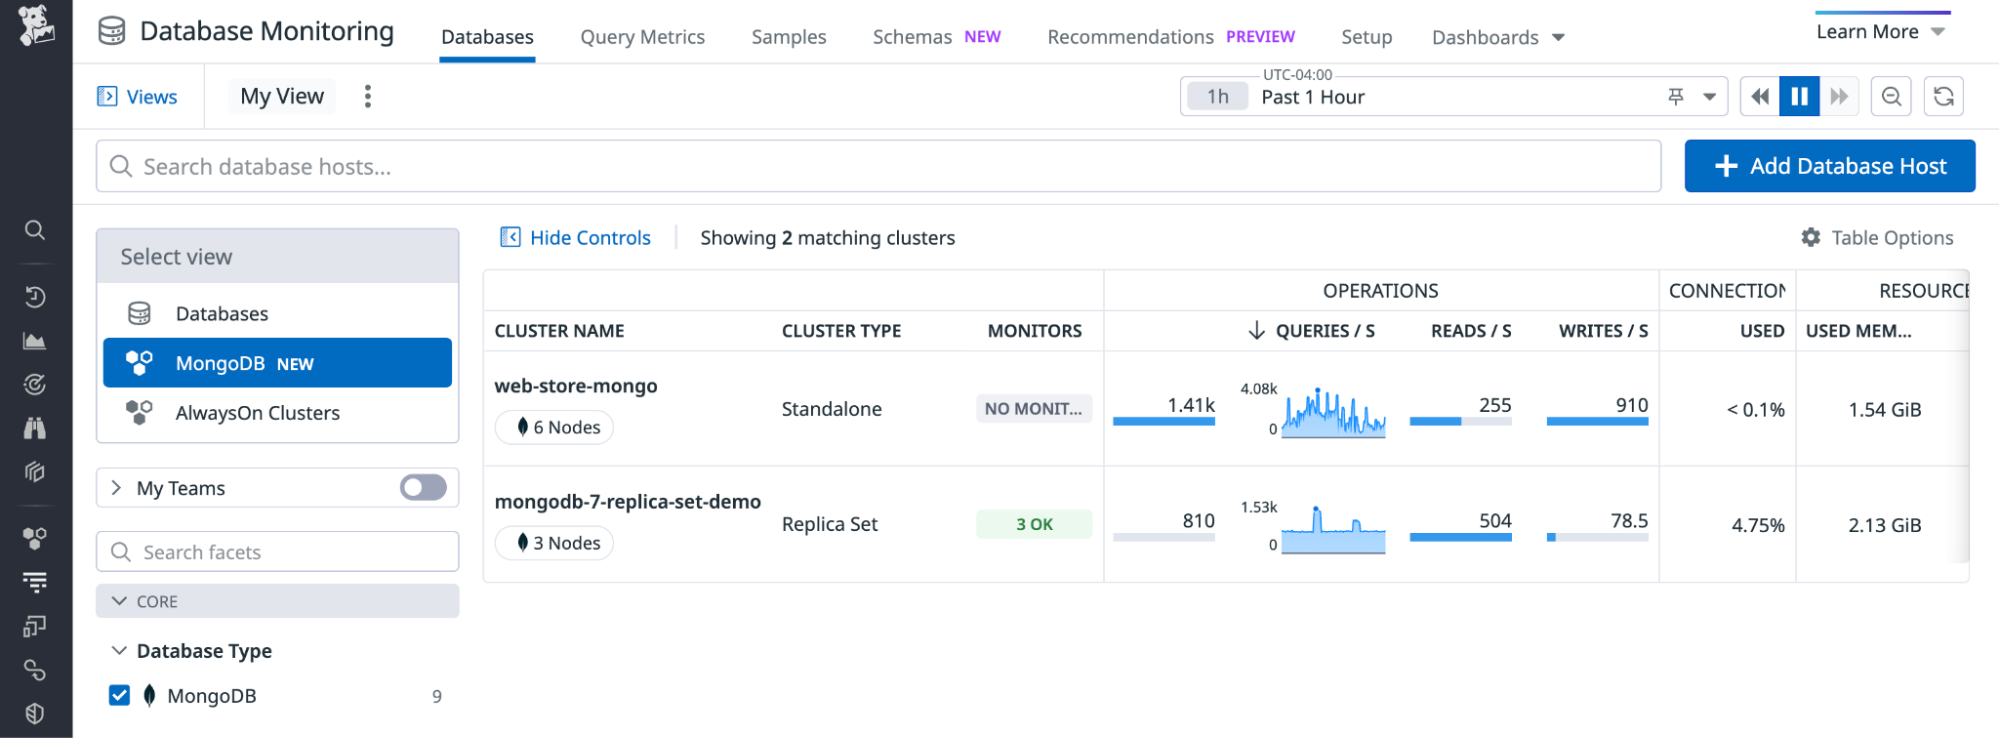1999x738 pixels.
Task: Step back the time range
Action: tap(1759, 97)
